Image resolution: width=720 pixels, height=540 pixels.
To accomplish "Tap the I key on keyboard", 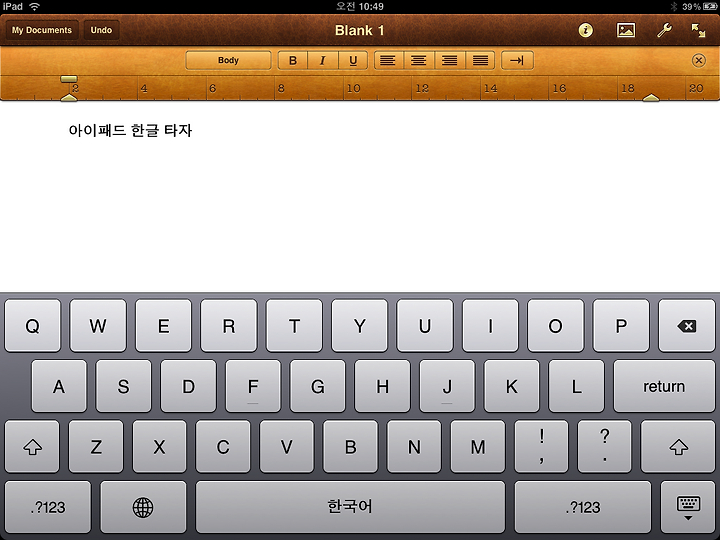I will coord(490,326).
